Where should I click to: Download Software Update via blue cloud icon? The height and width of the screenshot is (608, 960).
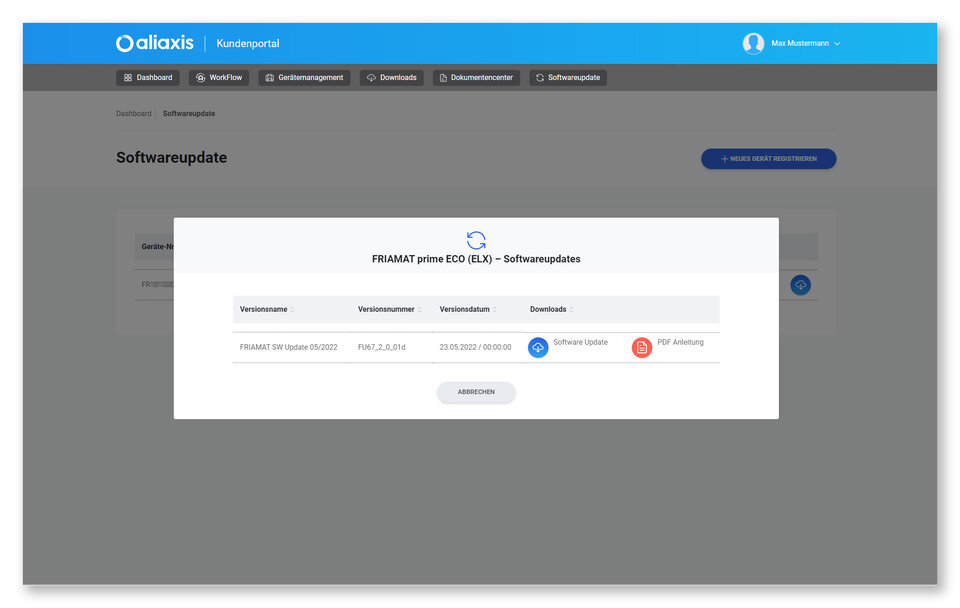[x=538, y=348]
